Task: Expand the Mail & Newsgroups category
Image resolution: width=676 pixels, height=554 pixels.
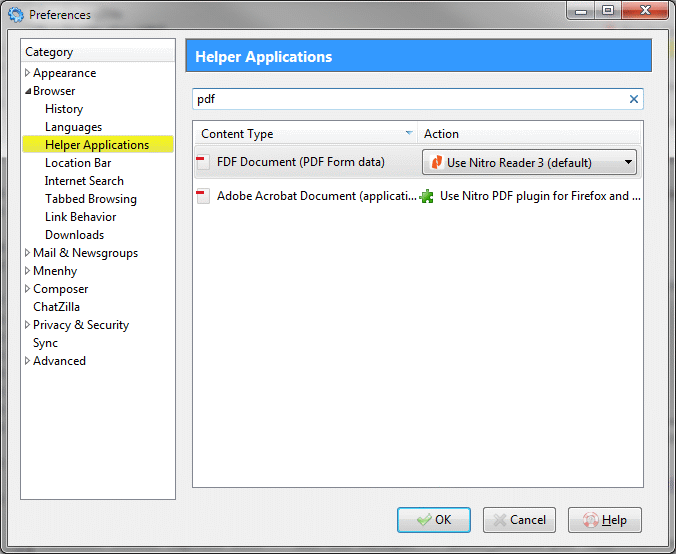Action: click(28, 253)
